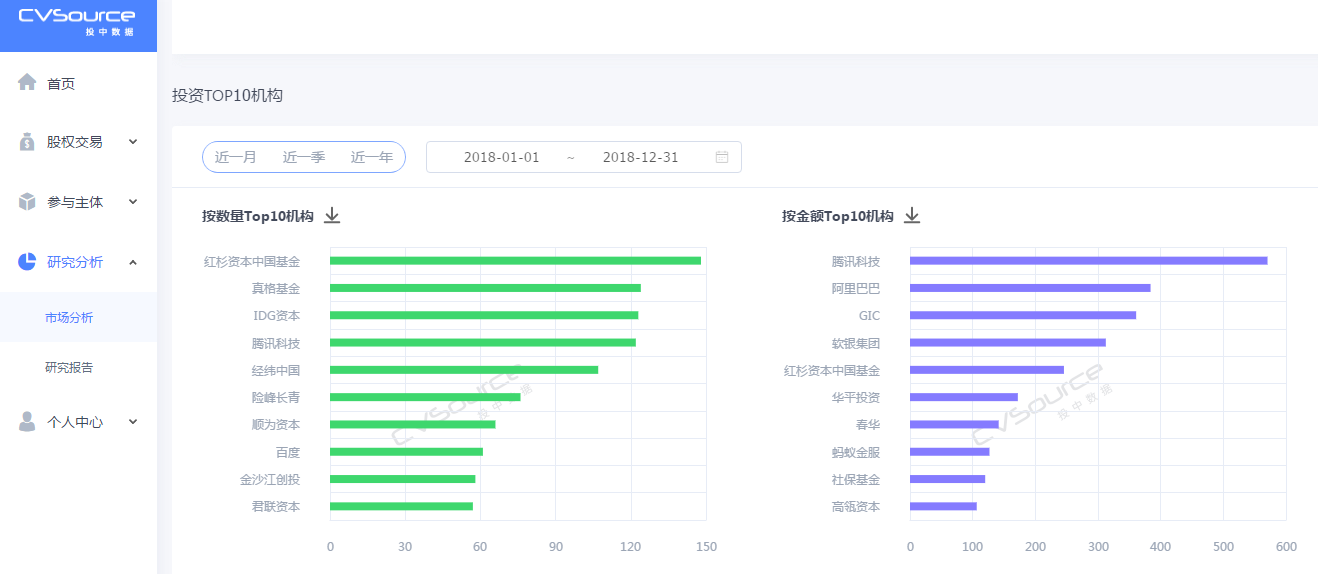Click the CVSource logo
Screen dimensions: 1318x574
coord(77,21)
